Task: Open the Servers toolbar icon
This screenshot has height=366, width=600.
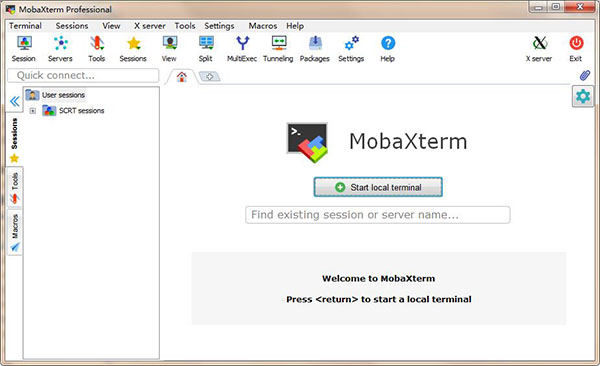Action: (60, 49)
